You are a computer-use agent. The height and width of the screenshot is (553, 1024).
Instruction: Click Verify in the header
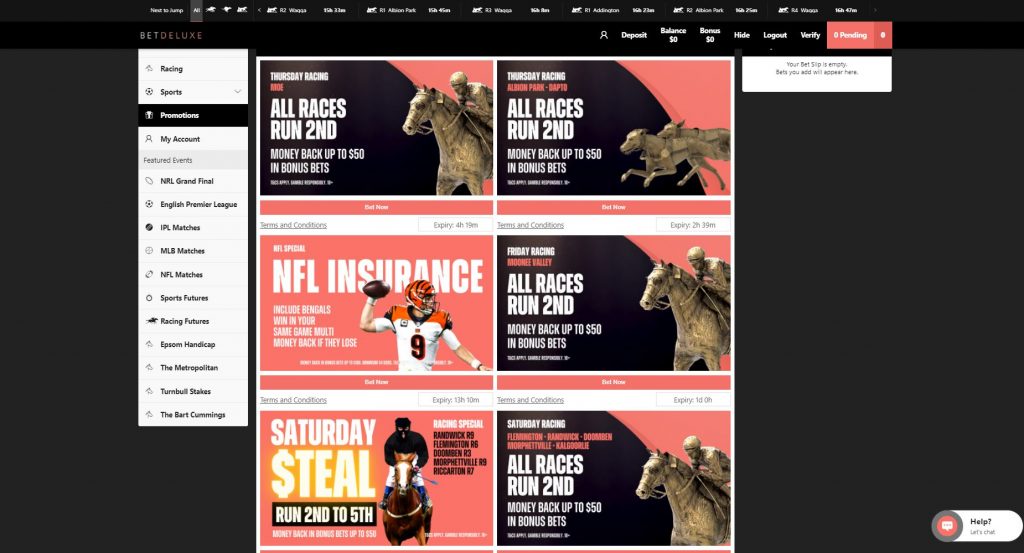[x=810, y=35]
